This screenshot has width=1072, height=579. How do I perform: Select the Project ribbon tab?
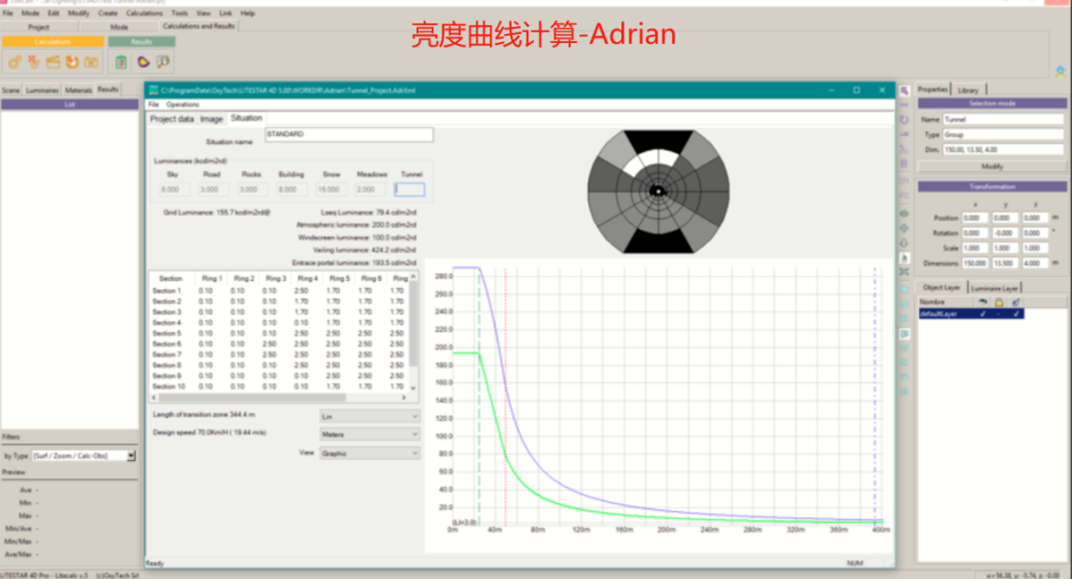38,27
